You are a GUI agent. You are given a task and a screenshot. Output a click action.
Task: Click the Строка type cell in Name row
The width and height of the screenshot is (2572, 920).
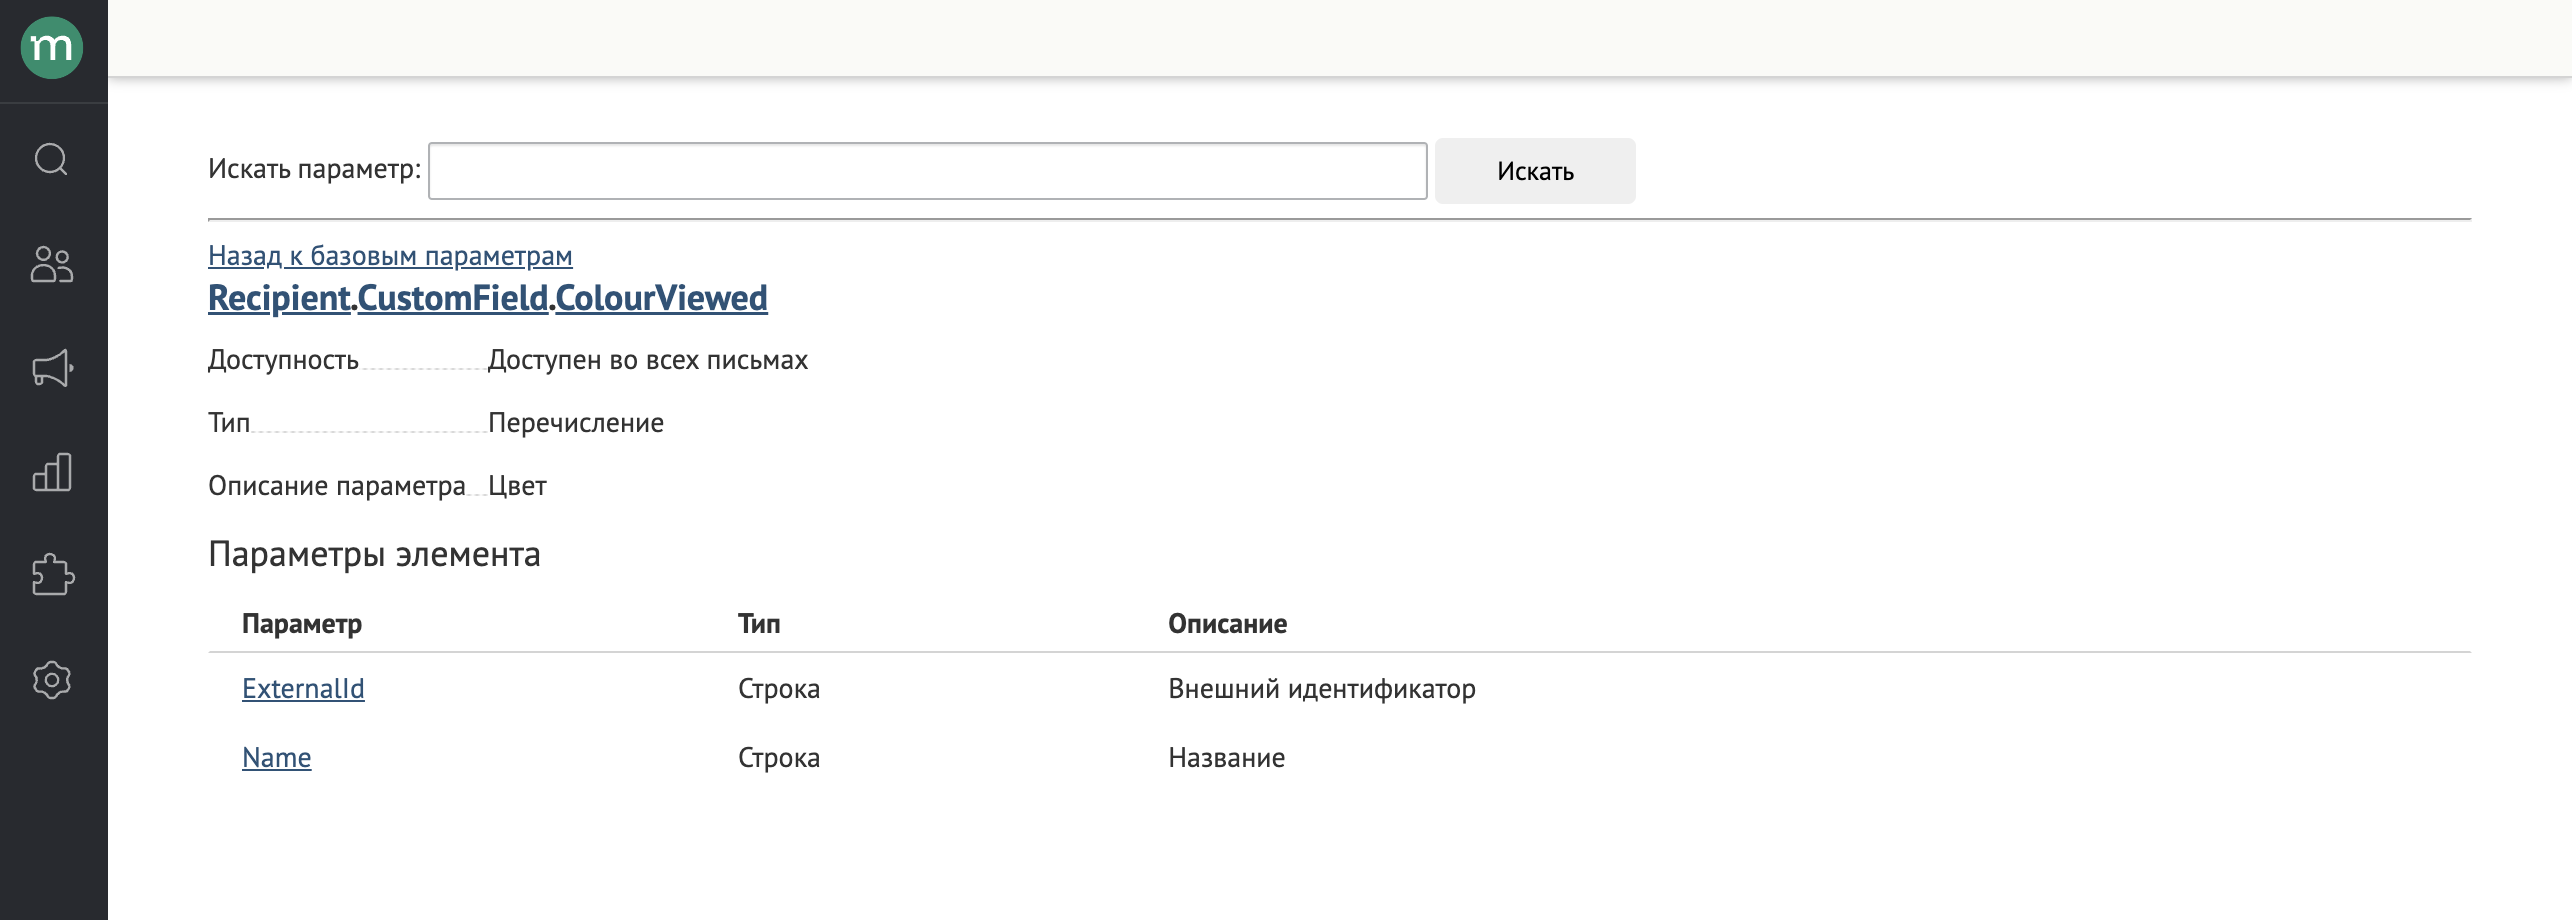779,758
